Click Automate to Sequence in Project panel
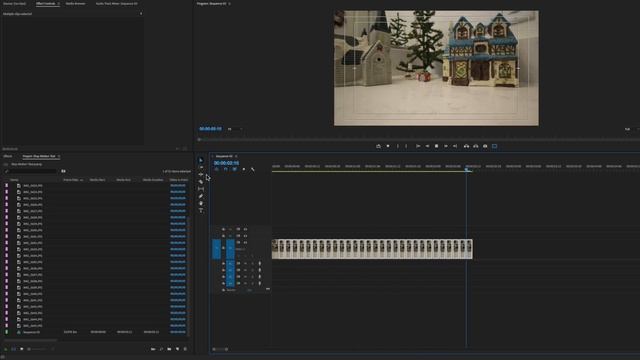Viewport: 640px width, 360px height. click(x=153, y=349)
